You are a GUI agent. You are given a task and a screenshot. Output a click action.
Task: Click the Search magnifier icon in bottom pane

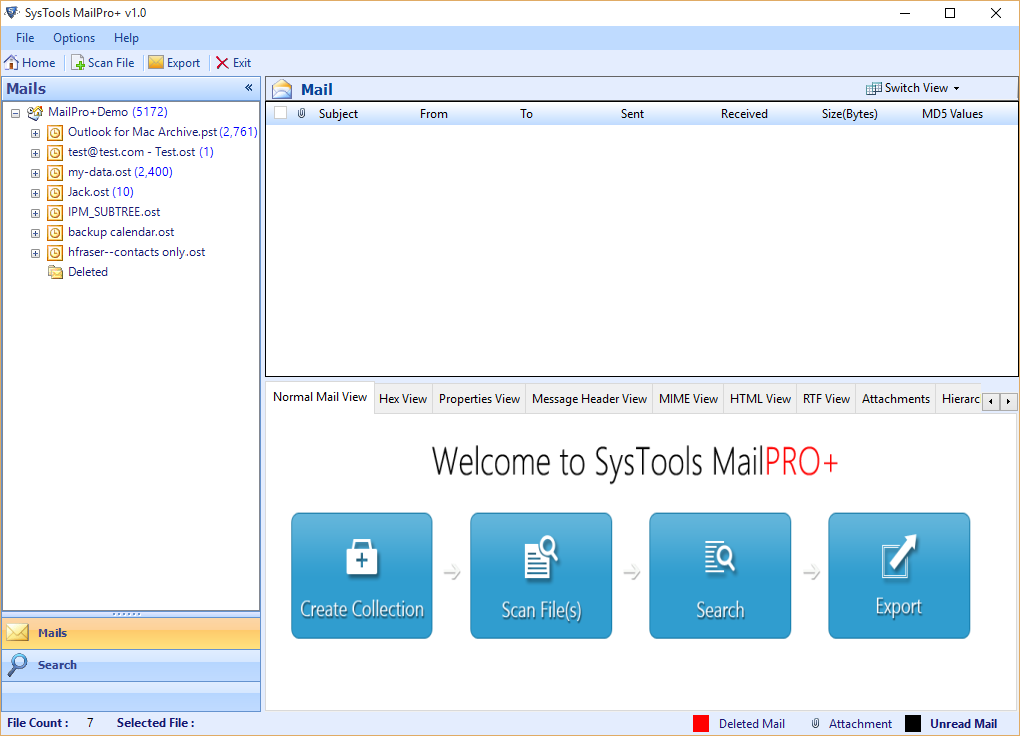coord(18,664)
